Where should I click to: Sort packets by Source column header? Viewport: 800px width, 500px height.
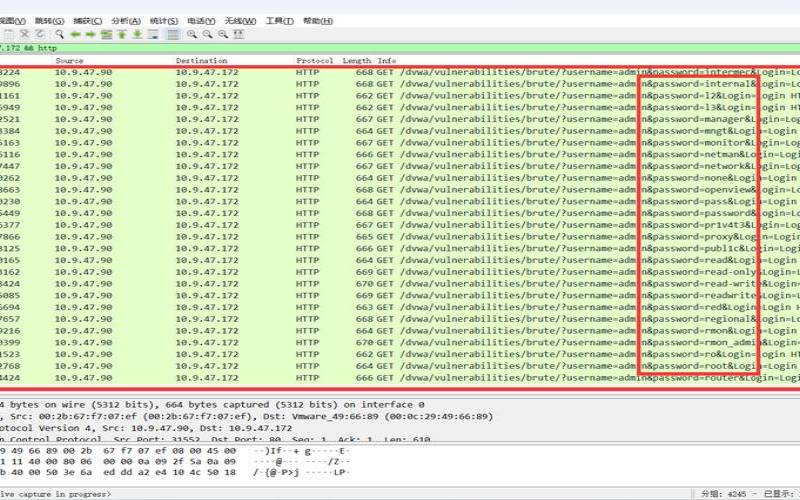click(x=70, y=61)
